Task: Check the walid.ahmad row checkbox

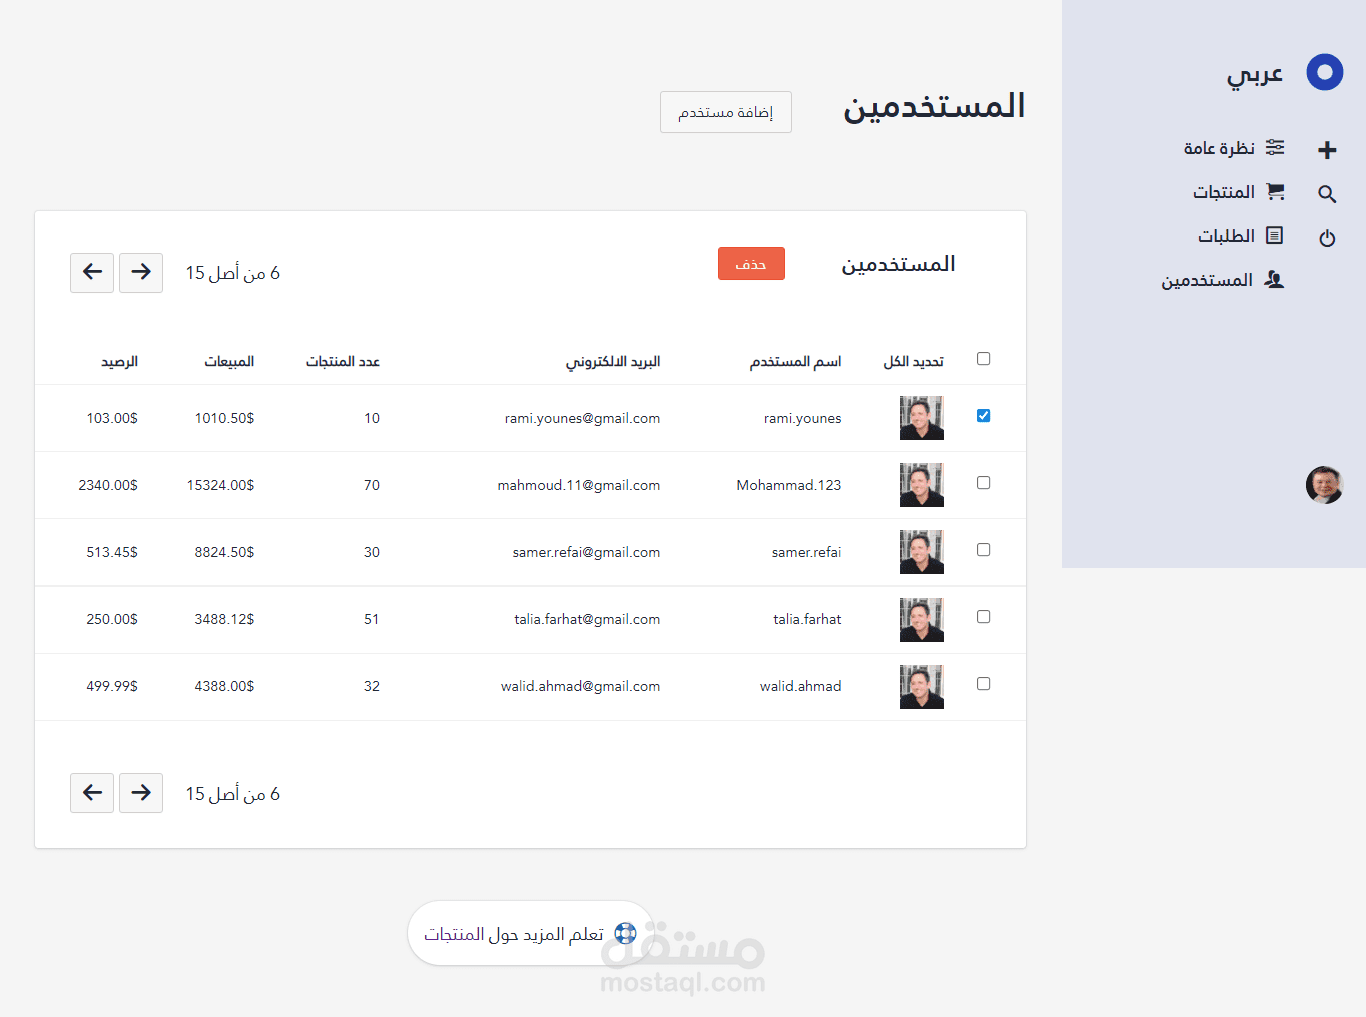Action: click(x=984, y=684)
